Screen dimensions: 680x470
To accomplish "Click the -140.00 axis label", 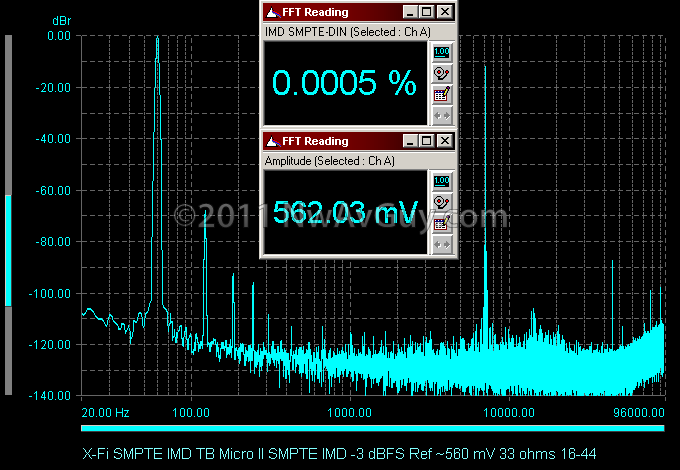I will point(50,395).
